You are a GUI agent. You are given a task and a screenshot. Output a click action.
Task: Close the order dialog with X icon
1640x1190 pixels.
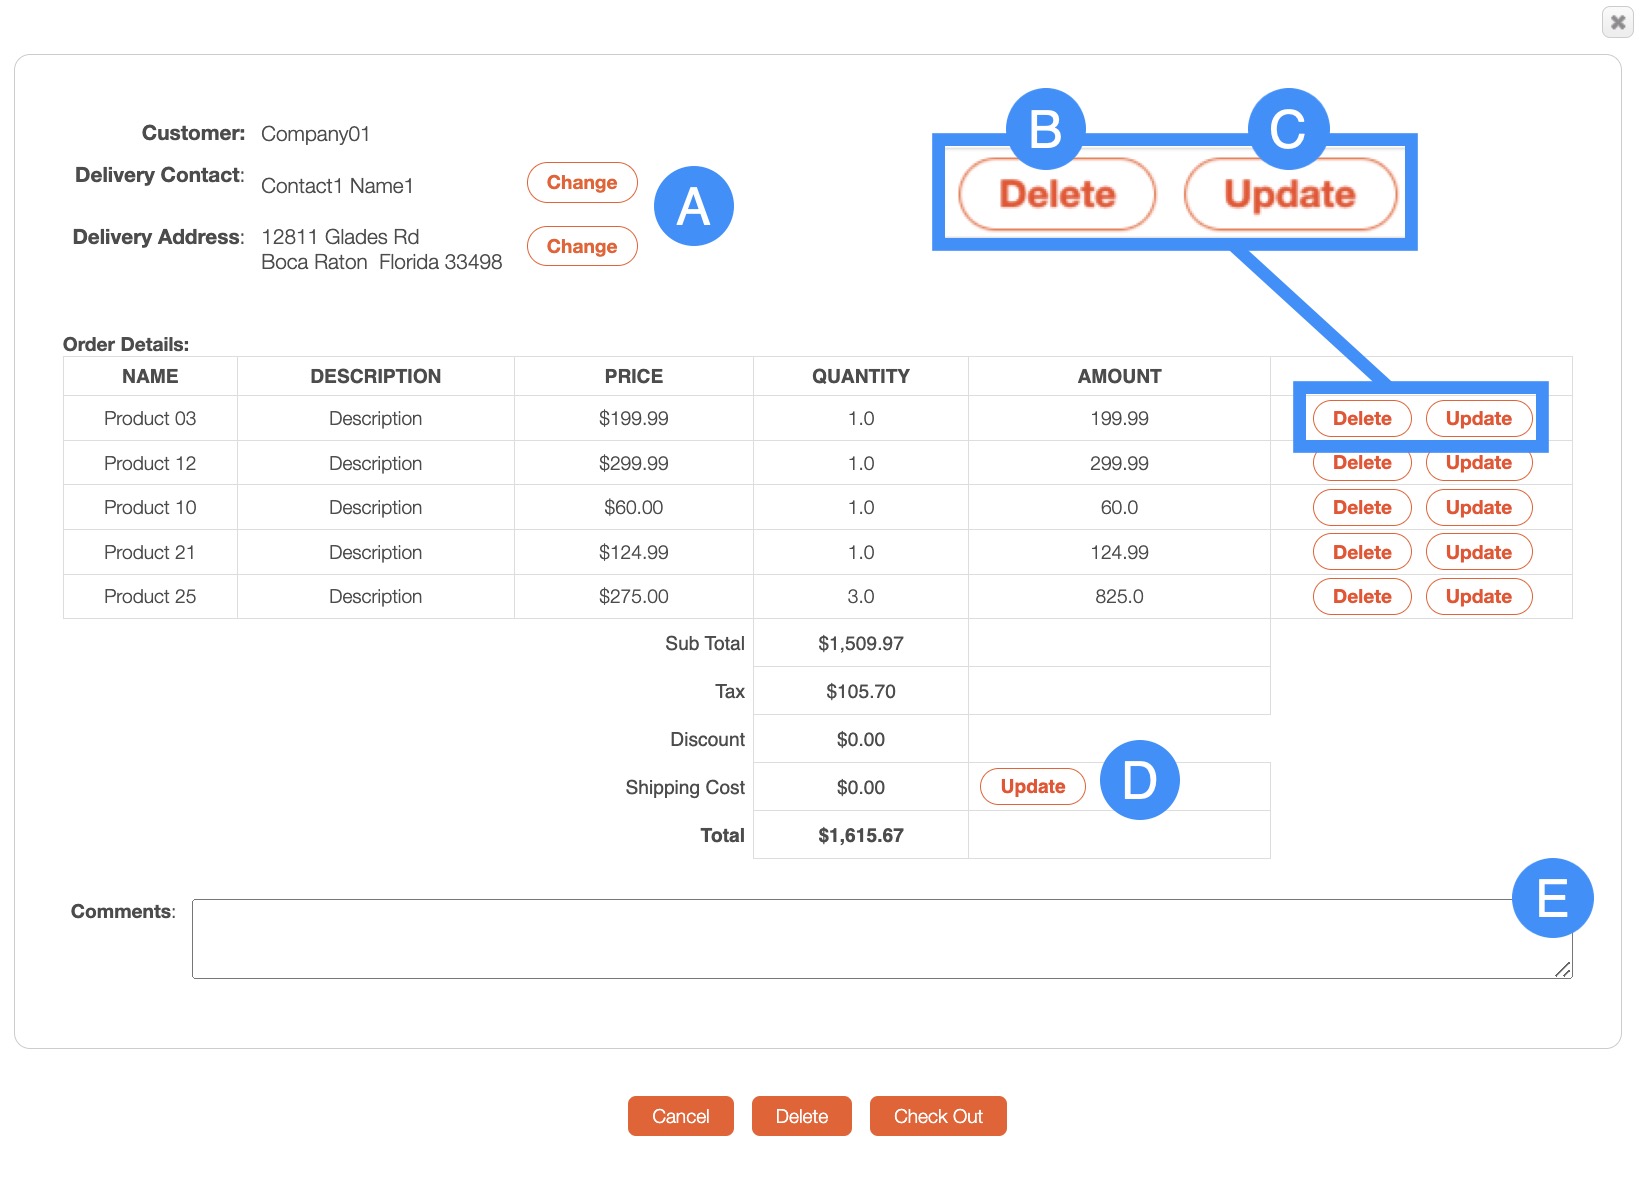pyautogui.click(x=1617, y=22)
